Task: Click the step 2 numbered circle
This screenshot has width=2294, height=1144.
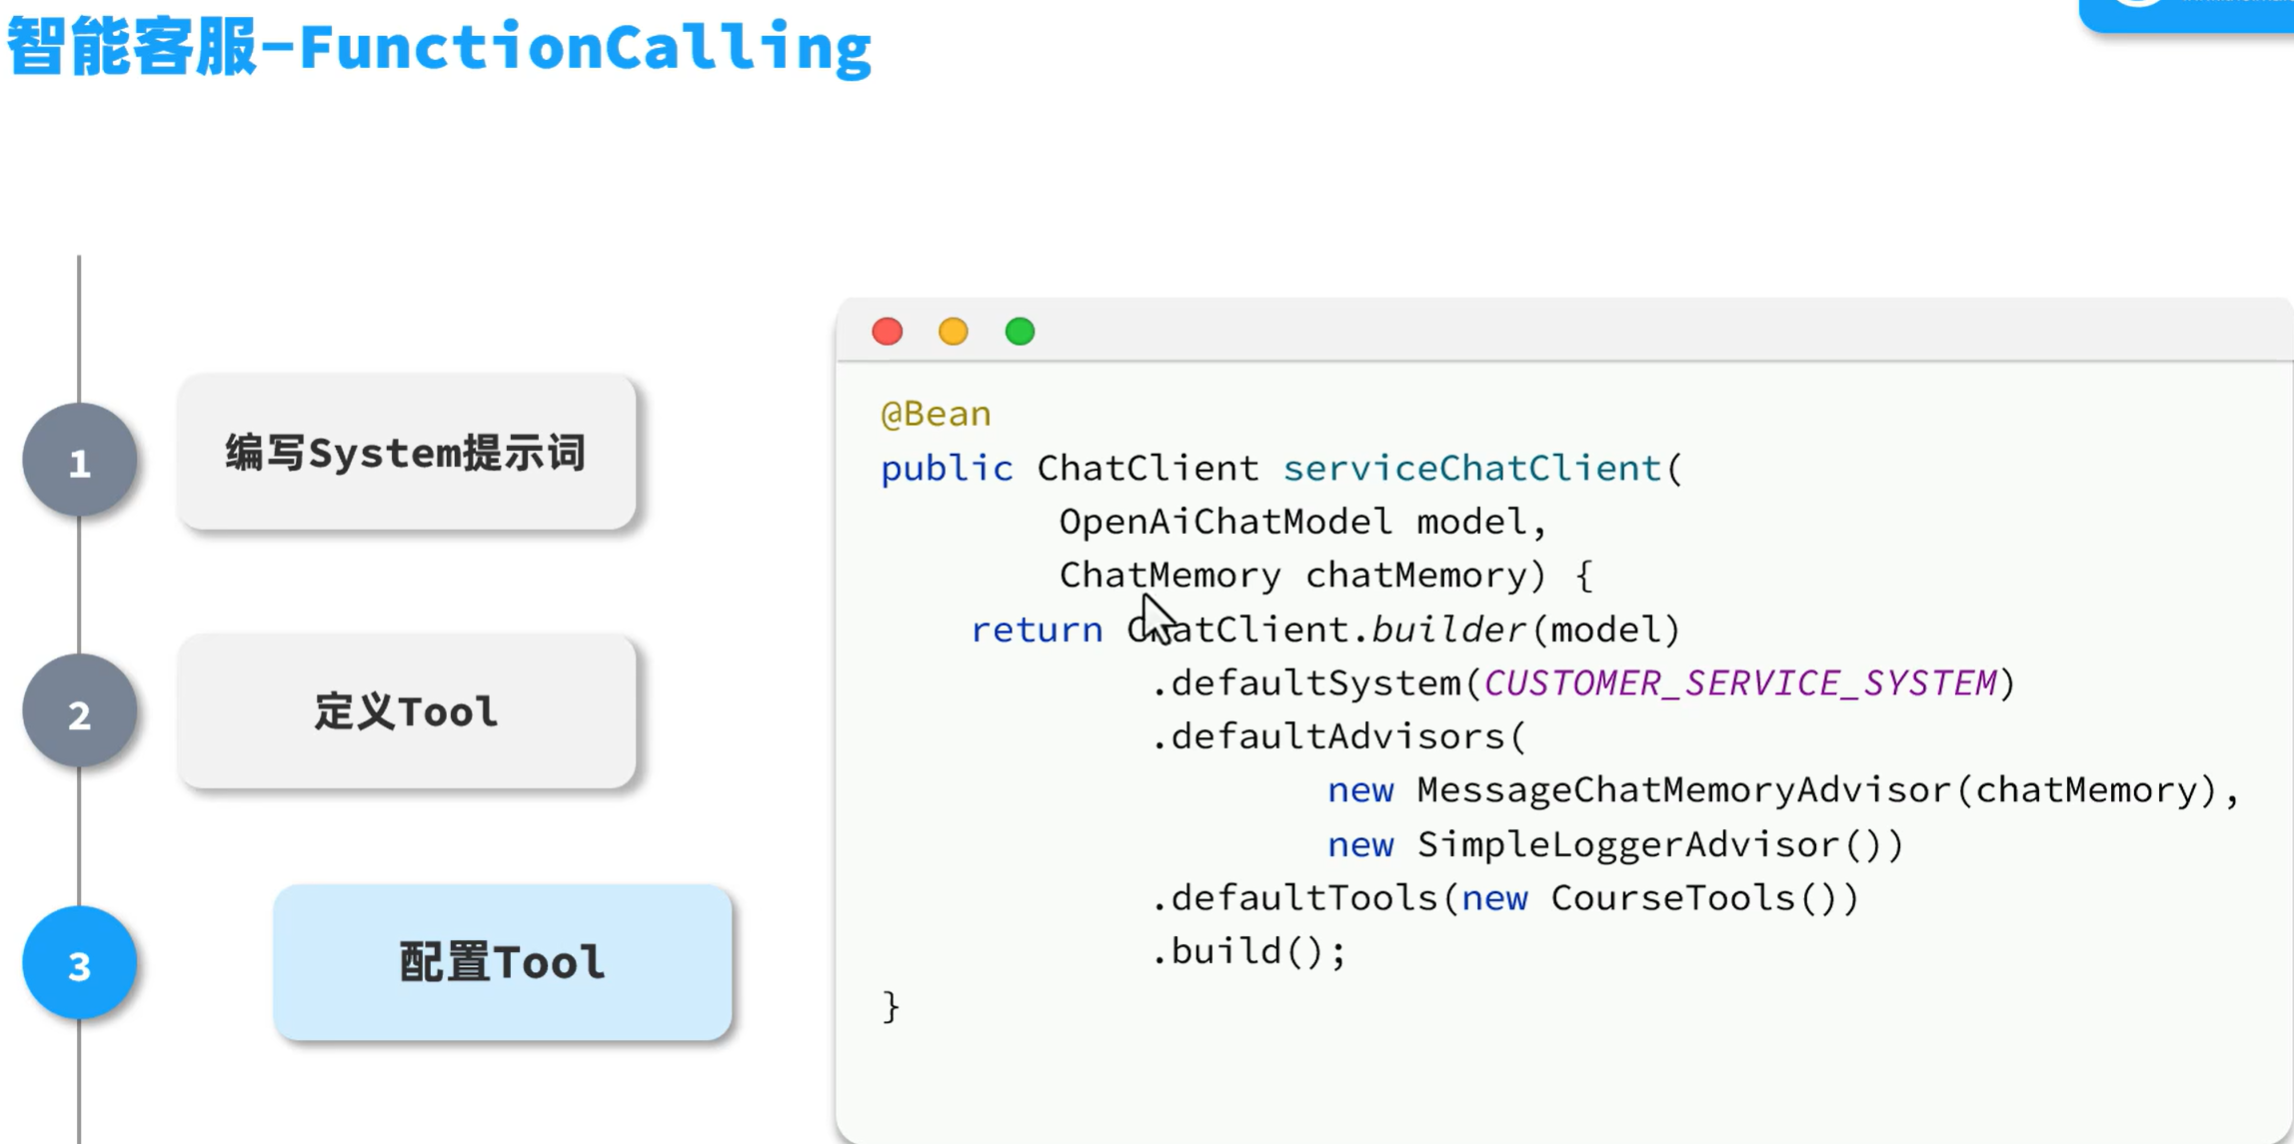Action: (79, 712)
